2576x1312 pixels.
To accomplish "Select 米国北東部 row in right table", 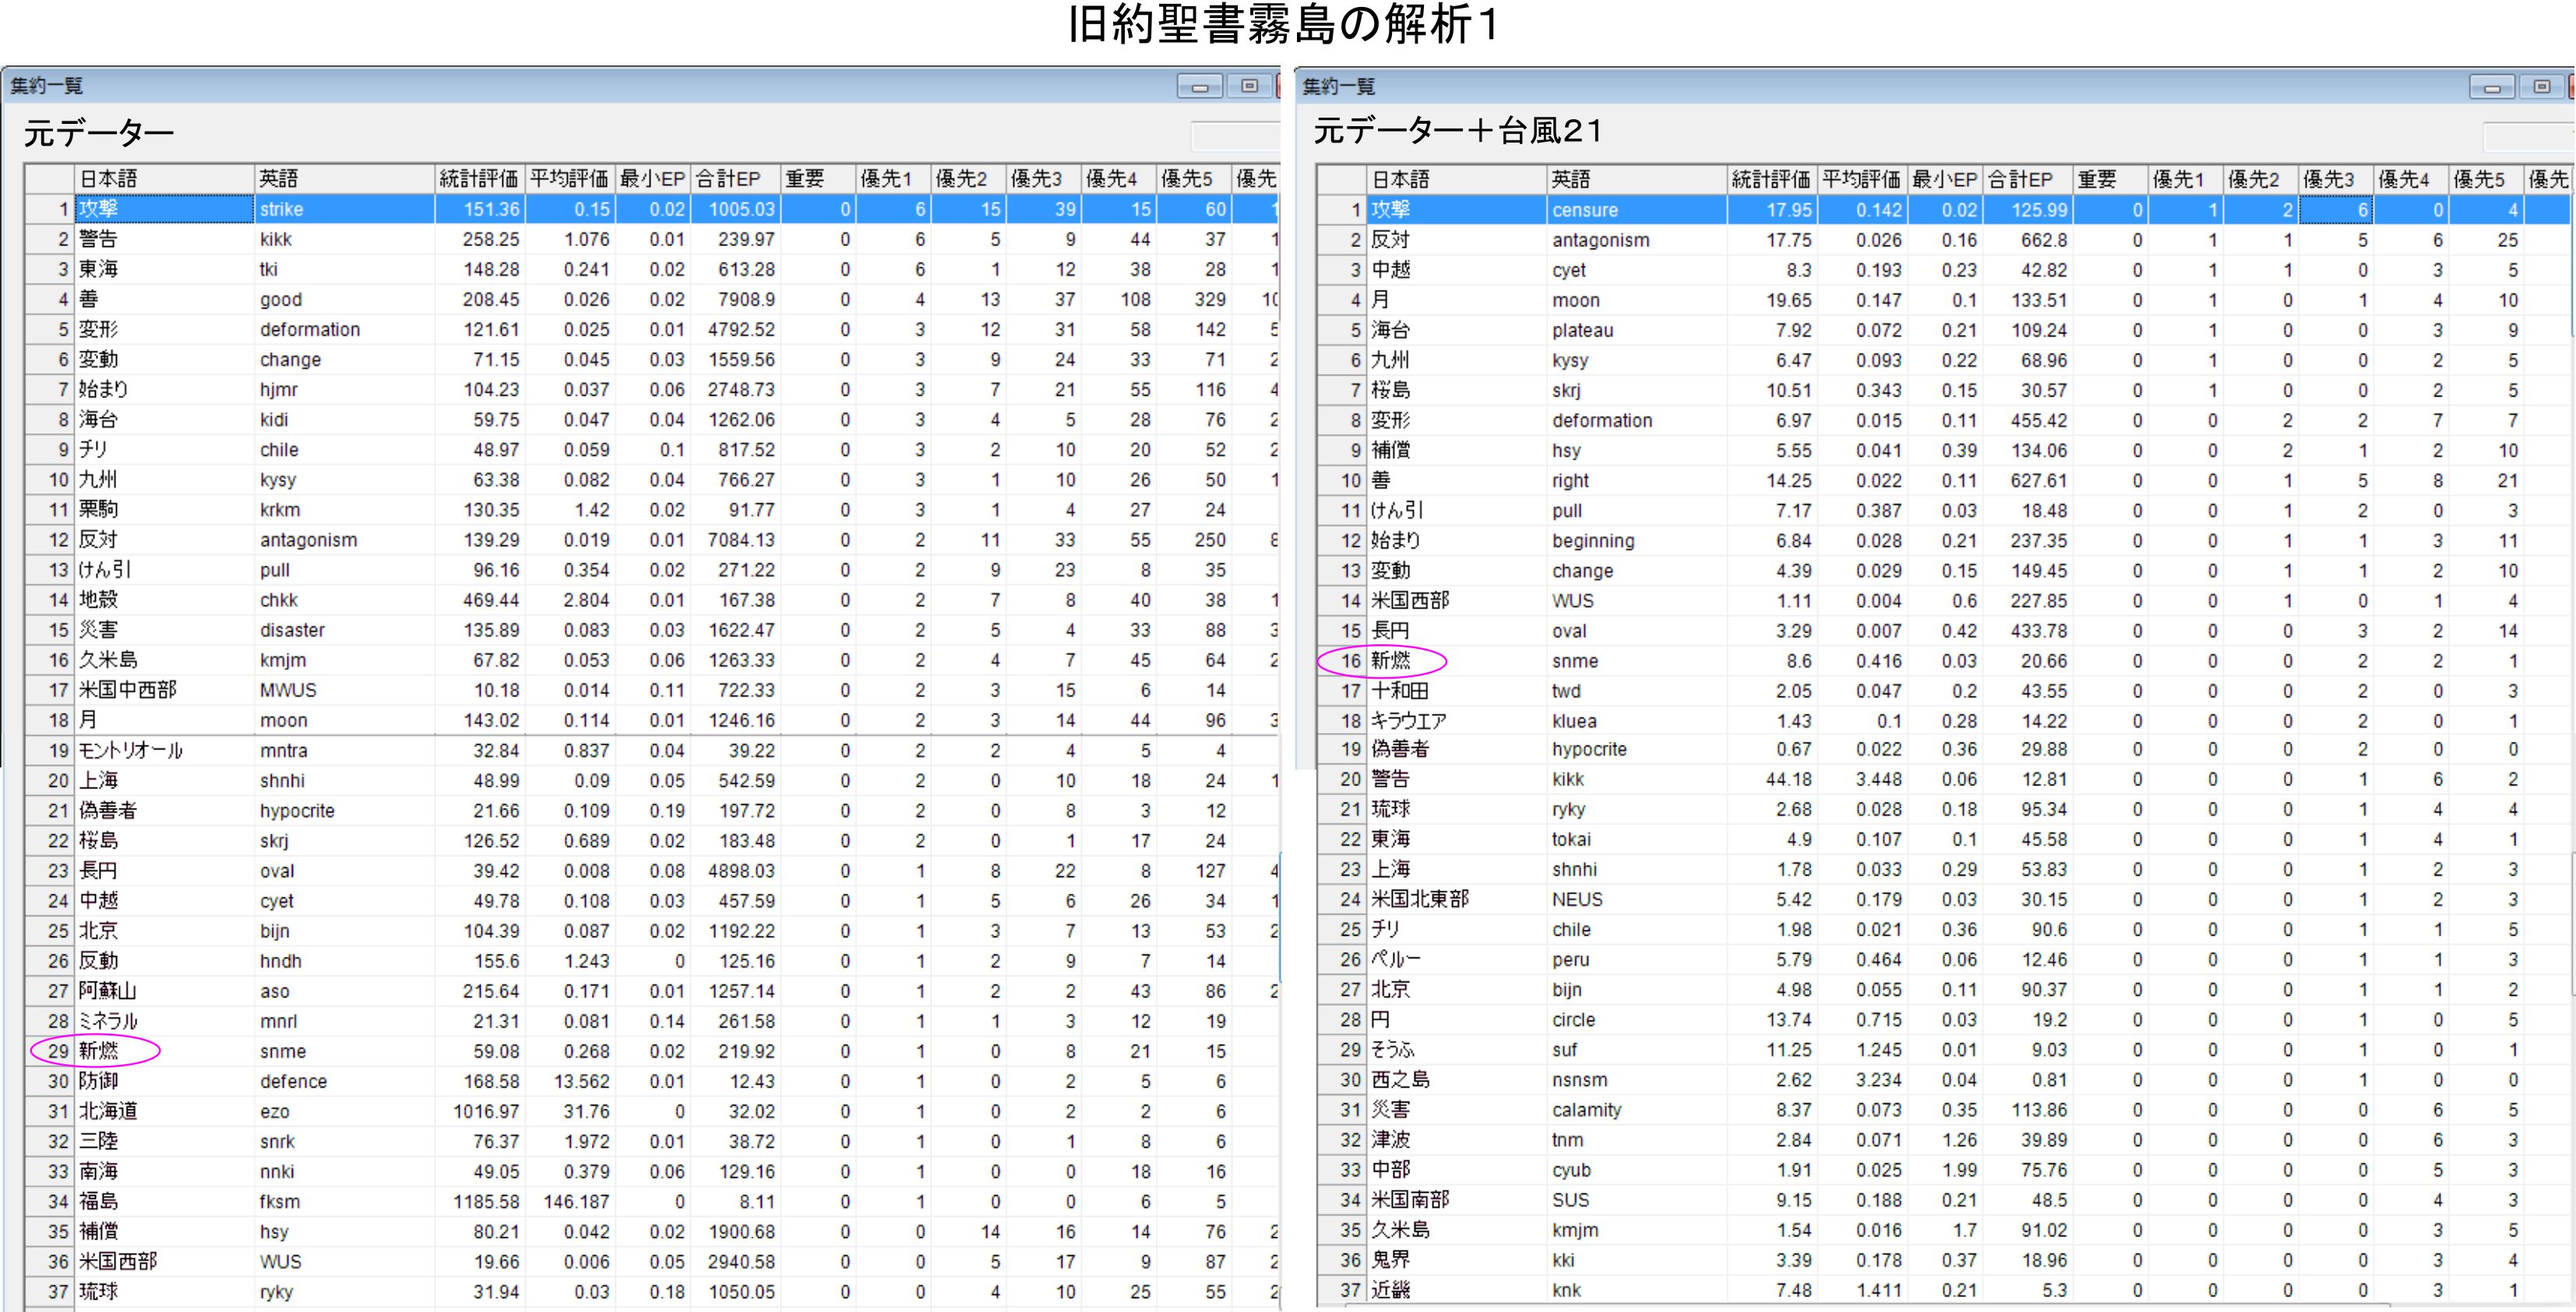I will [1419, 900].
